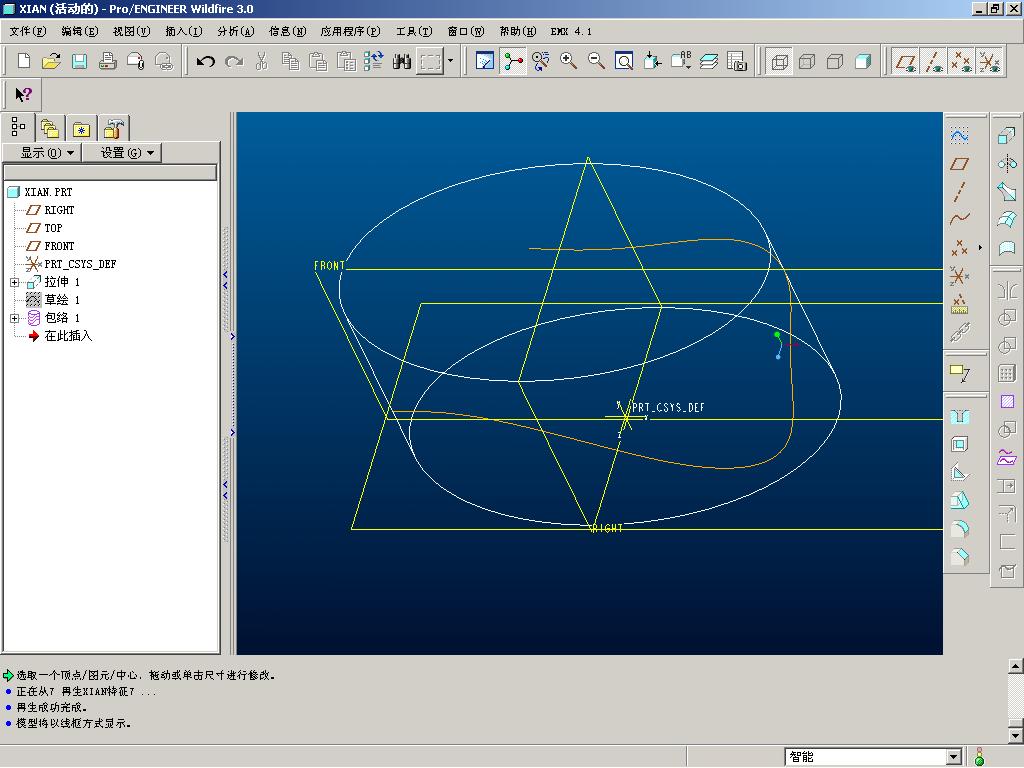Undo the last operation
The width and height of the screenshot is (1024, 768).
point(206,61)
